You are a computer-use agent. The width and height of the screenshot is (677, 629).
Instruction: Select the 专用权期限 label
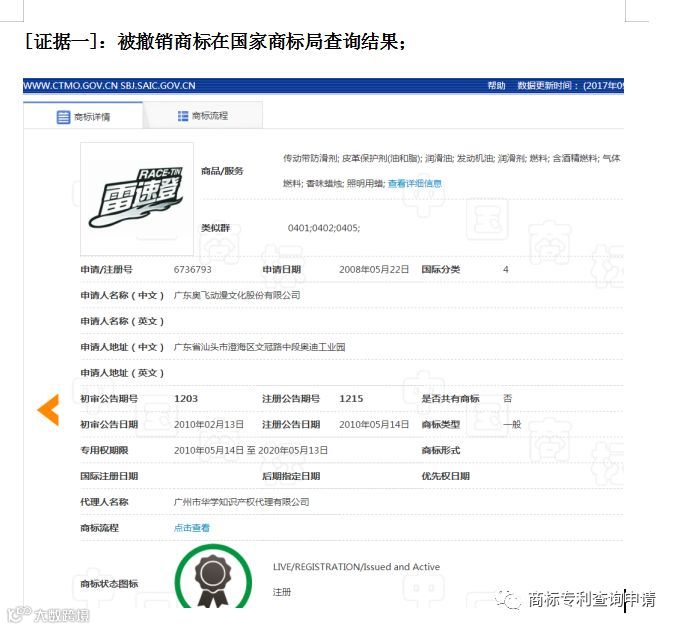click(x=104, y=450)
